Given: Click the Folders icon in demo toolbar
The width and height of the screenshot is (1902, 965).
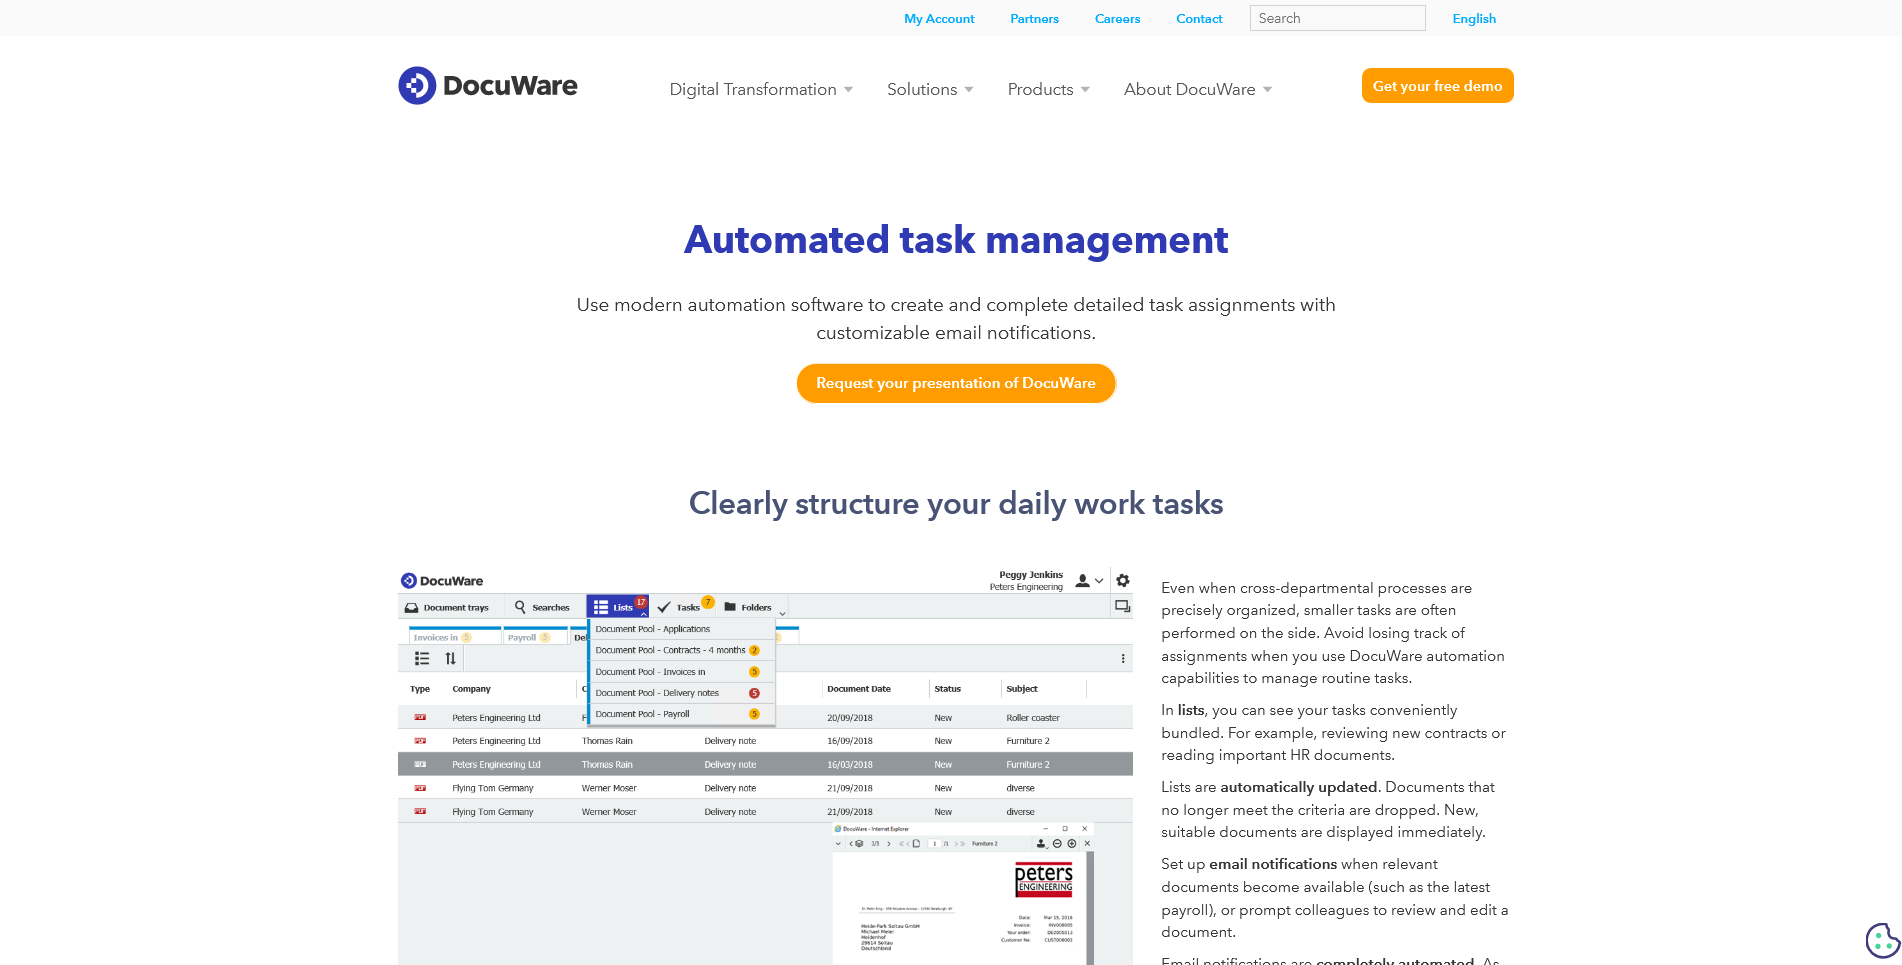Looking at the screenshot, I should click(x=730, y=607).
